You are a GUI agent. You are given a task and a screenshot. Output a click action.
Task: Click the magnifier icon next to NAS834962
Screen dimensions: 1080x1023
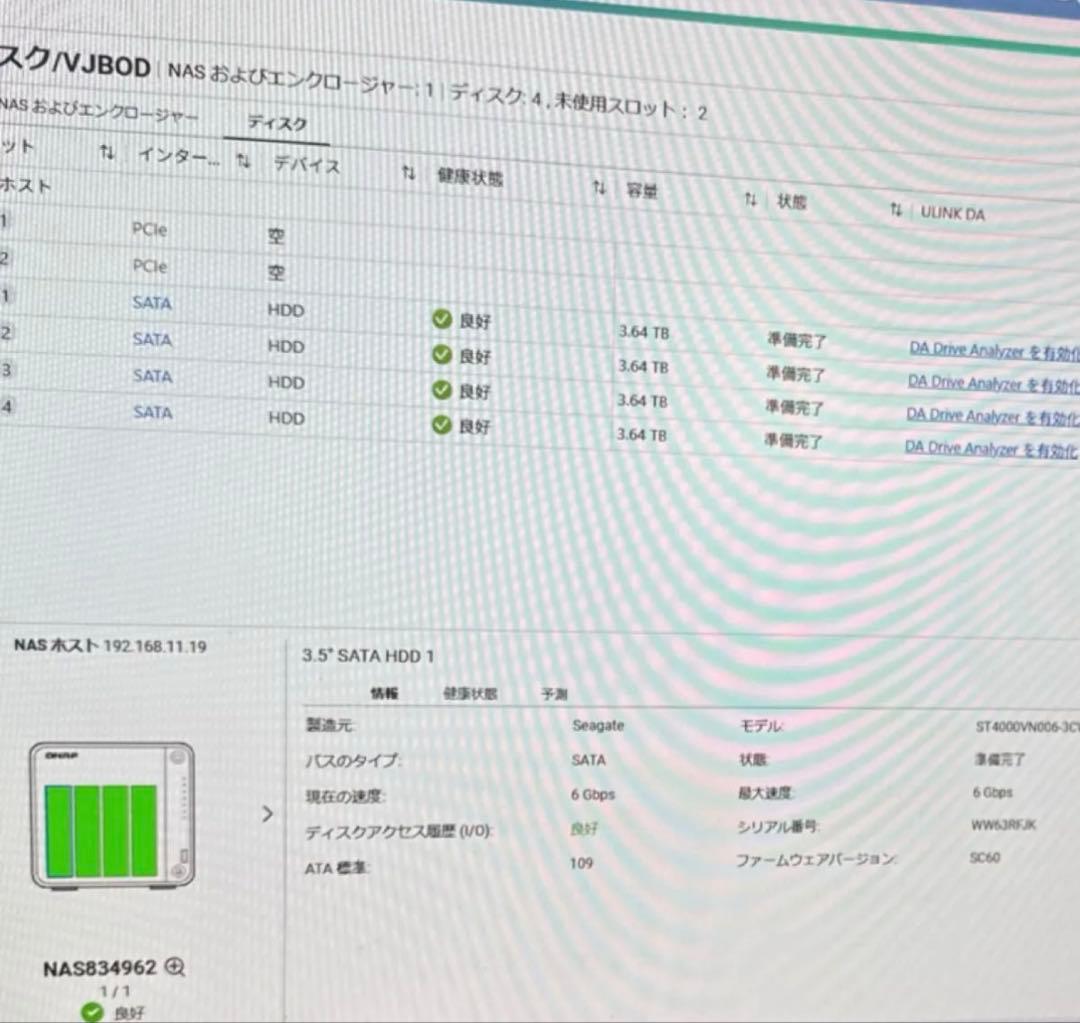pyautogui.click(x=176, y=967)
